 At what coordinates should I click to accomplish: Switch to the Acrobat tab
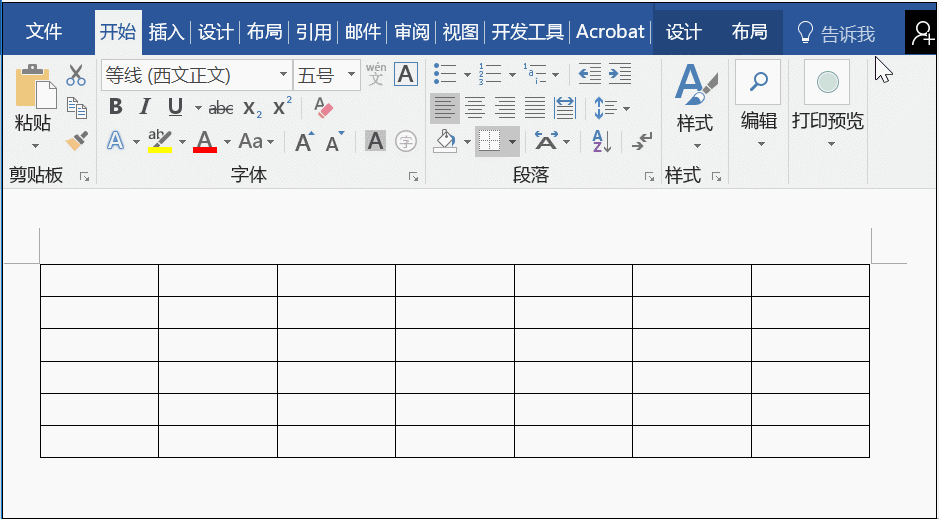pos(610,32)
